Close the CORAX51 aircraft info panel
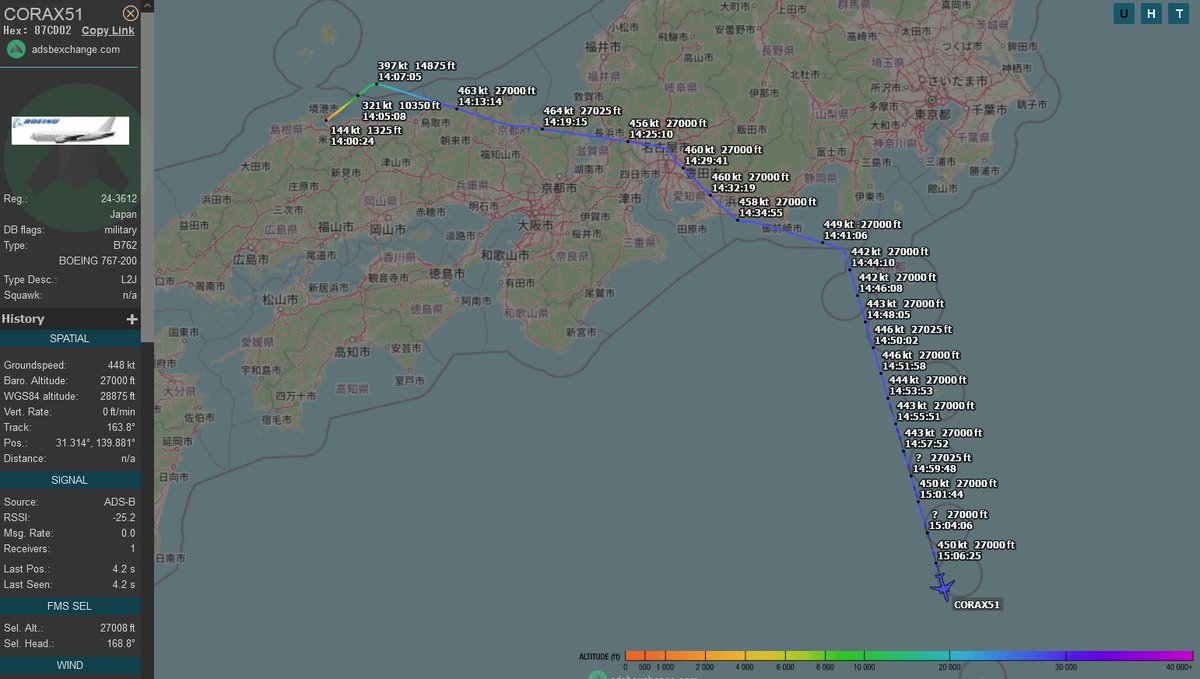 pos(130,13)
